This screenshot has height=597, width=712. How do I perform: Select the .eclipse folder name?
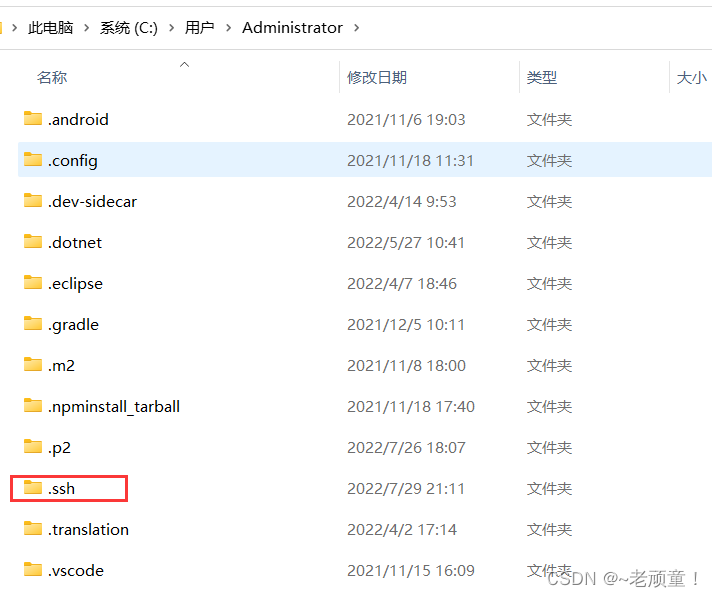click(75, 284)
